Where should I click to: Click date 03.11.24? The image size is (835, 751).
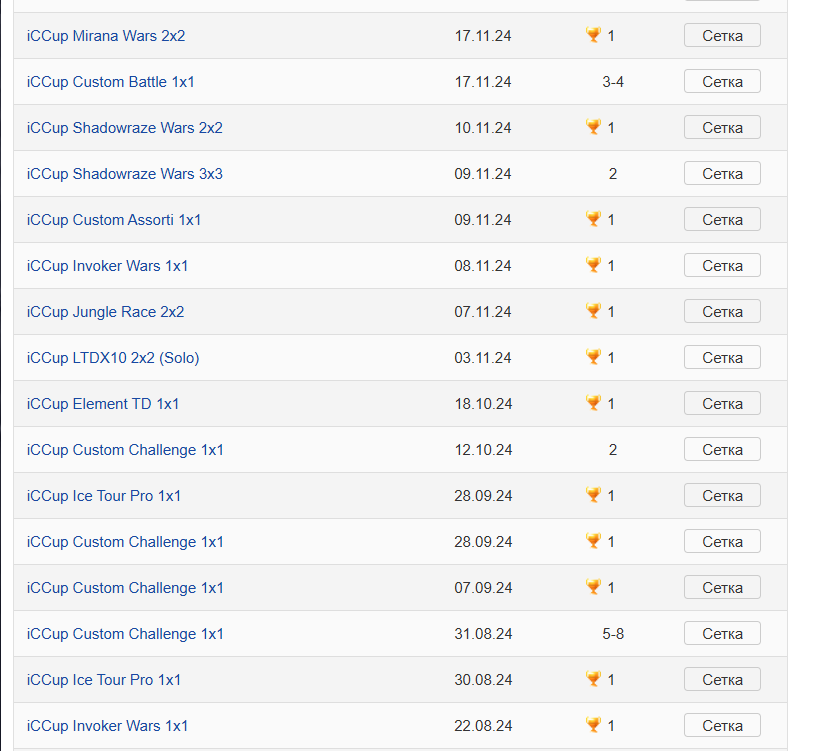tap(483, 358)
